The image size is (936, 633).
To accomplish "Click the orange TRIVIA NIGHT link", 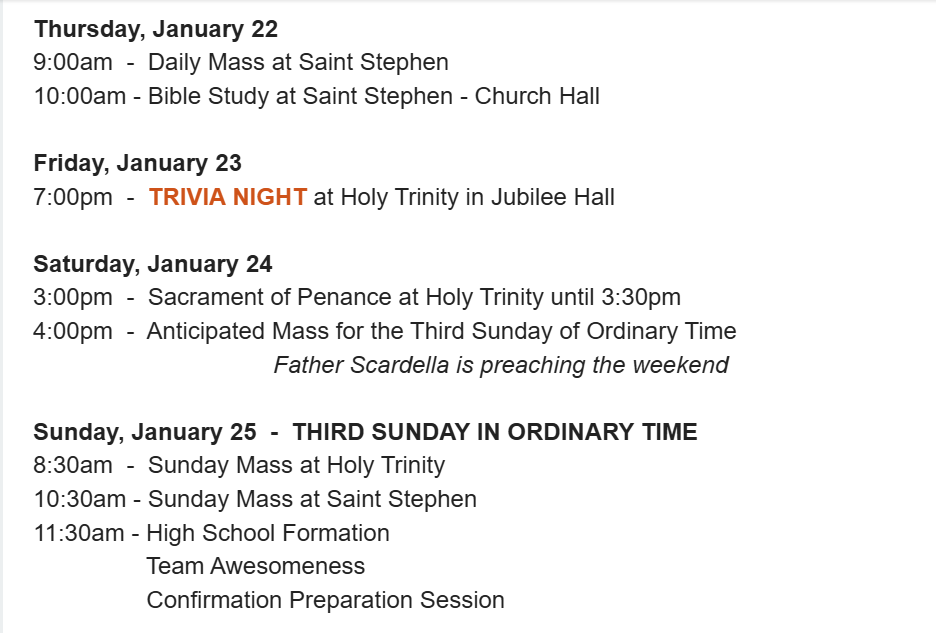I will [x=228, y=197].
